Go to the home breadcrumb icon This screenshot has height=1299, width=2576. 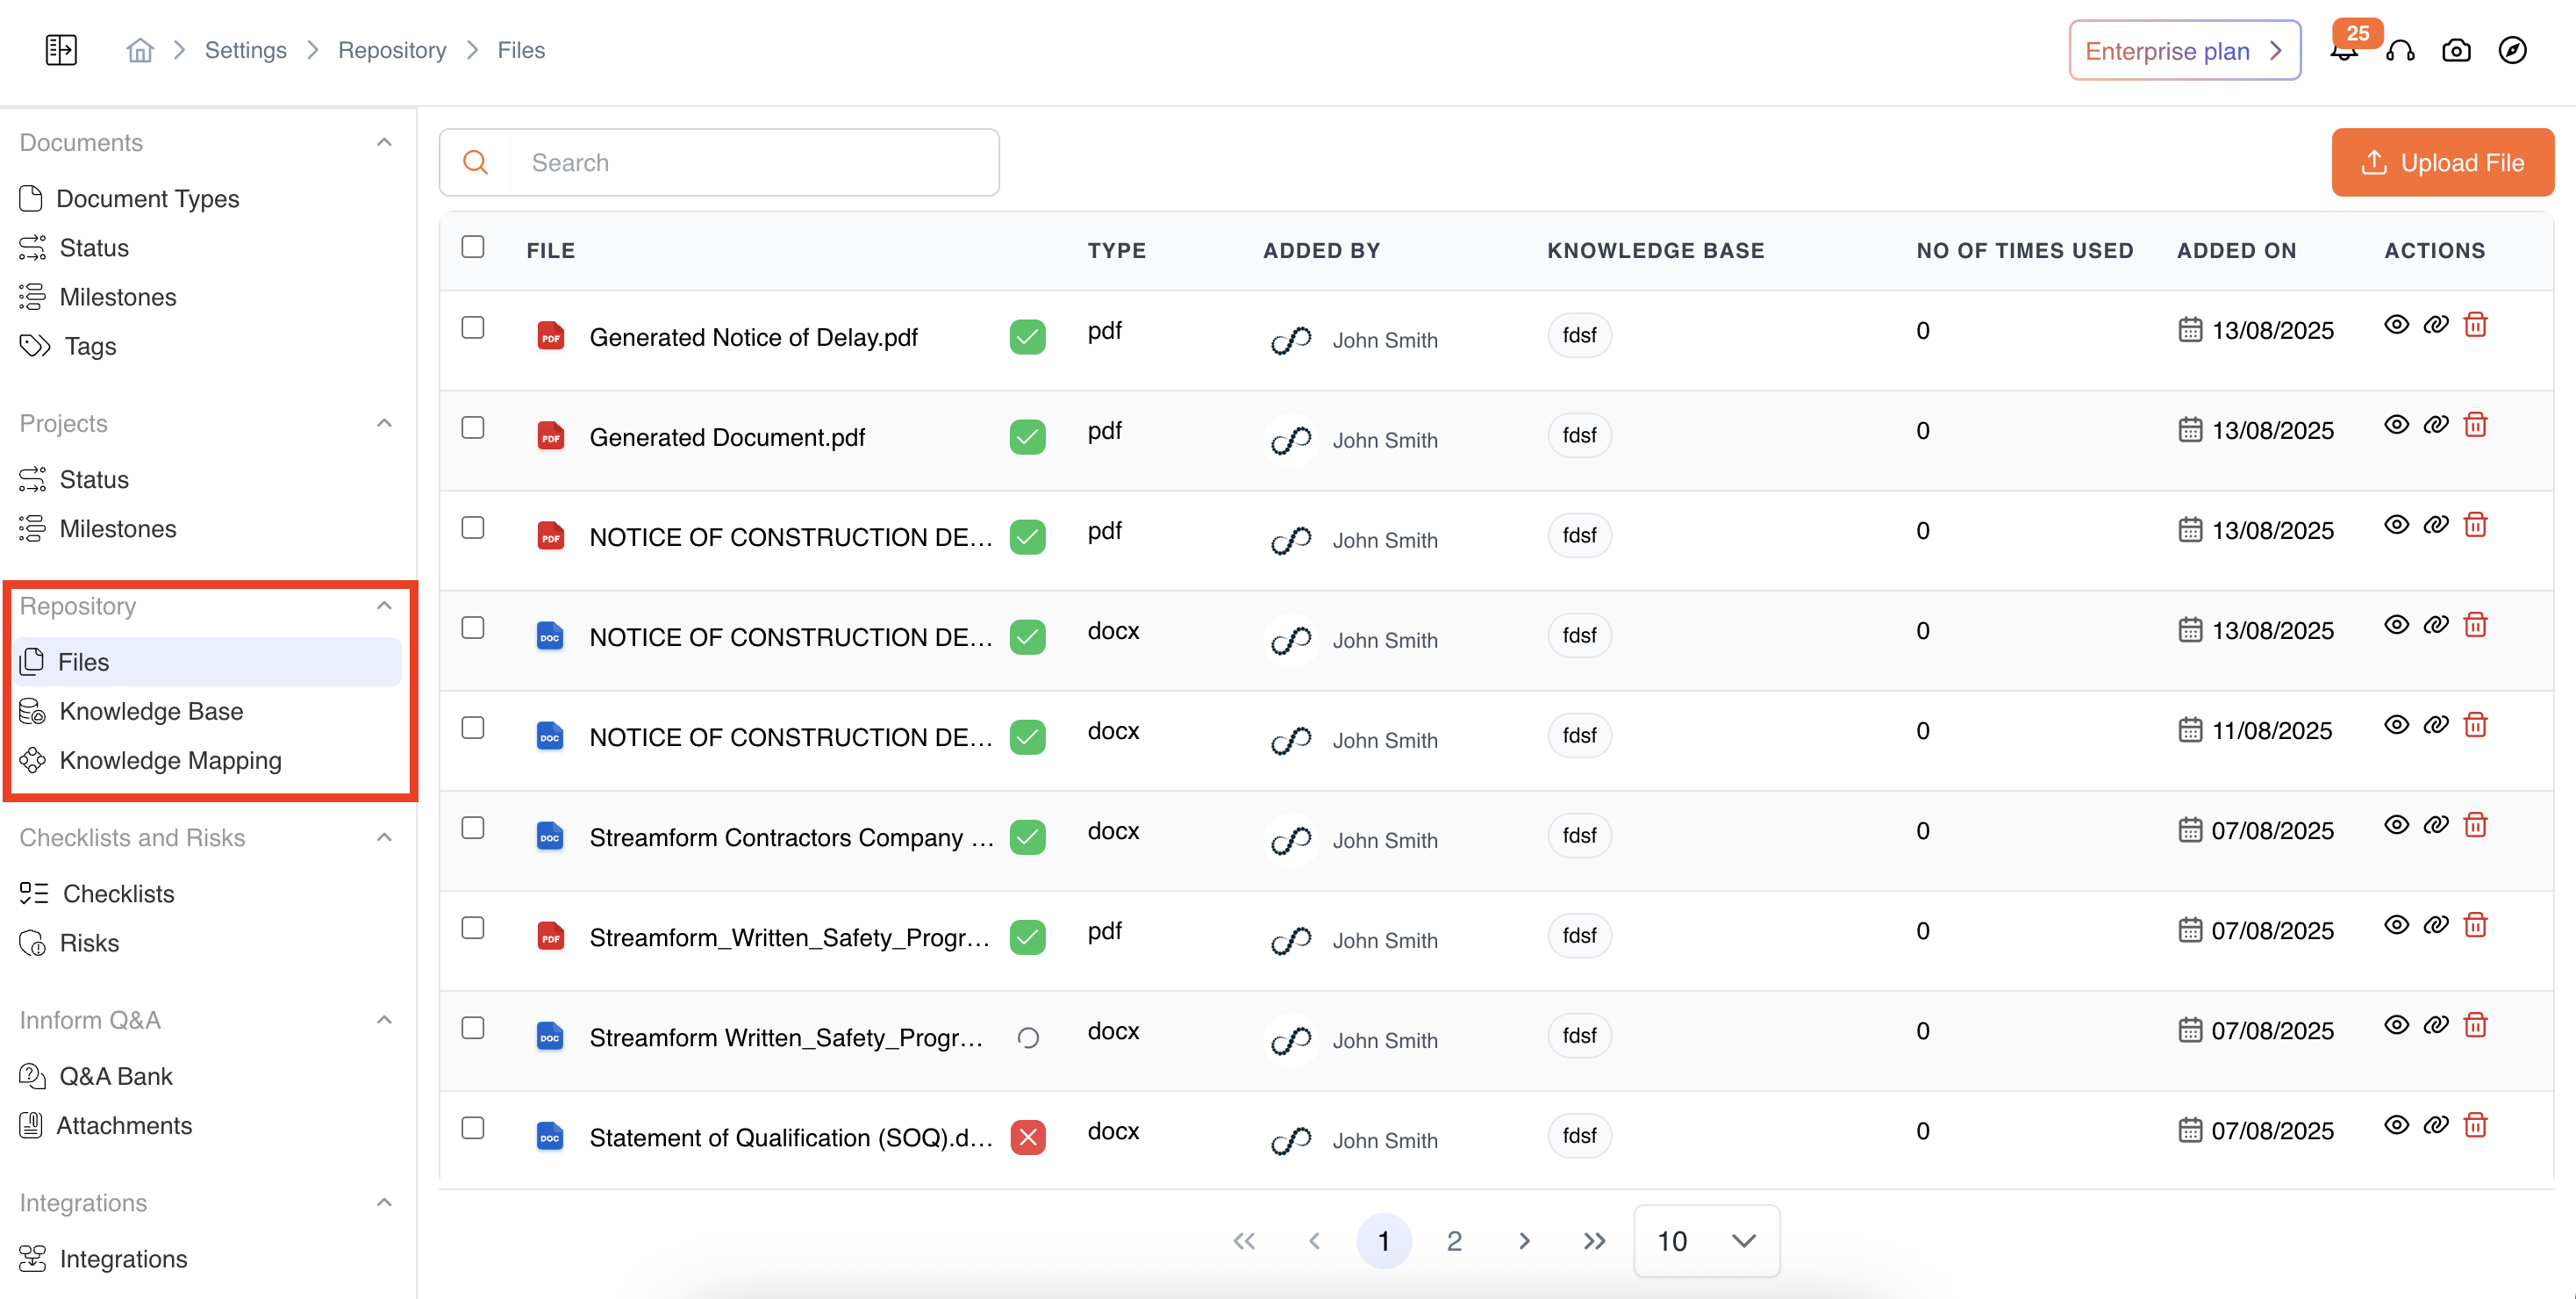140,50
